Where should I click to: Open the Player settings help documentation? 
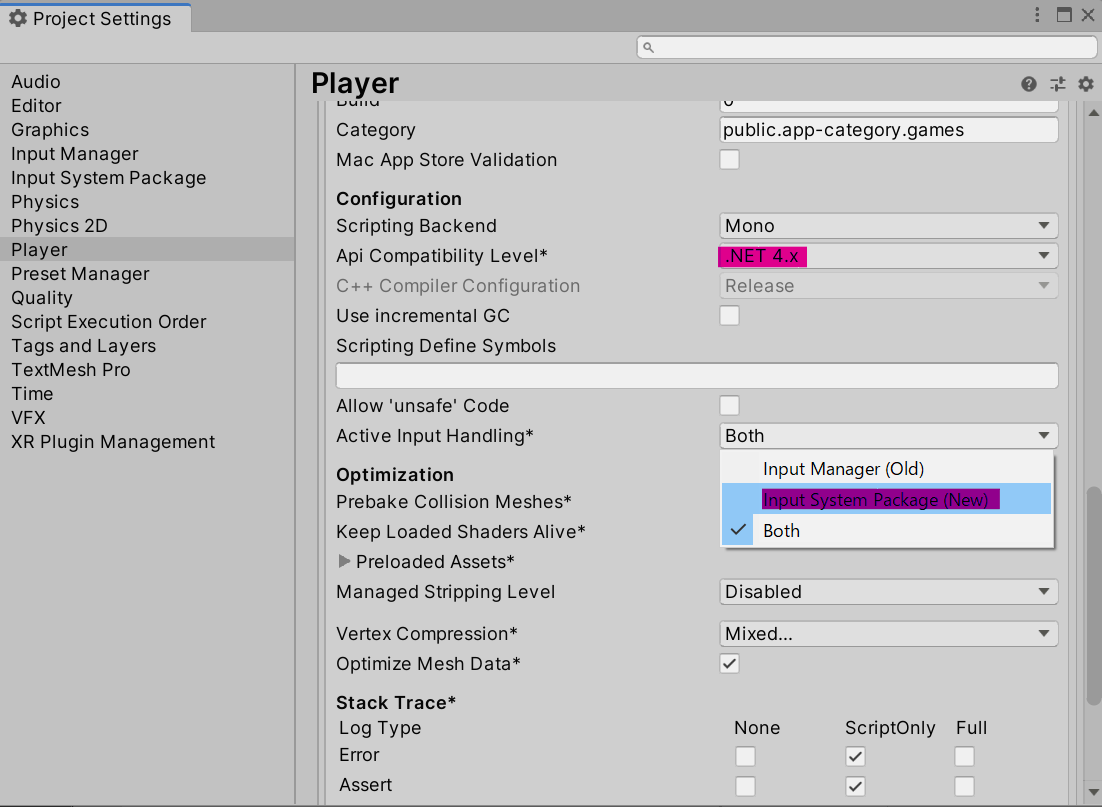tap(1028, 84)
